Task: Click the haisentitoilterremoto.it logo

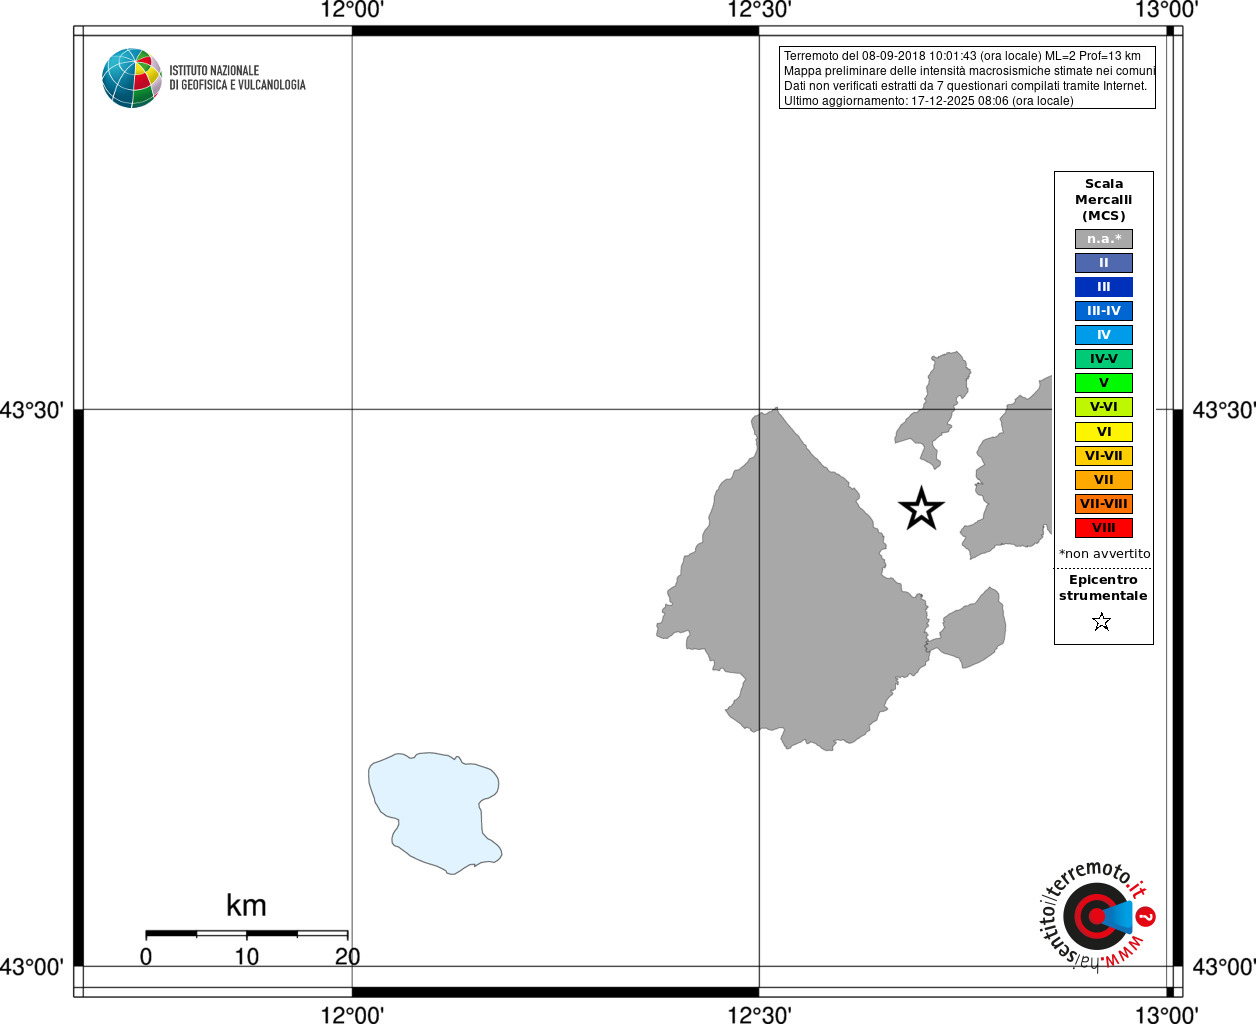Action: [1097, 915]
